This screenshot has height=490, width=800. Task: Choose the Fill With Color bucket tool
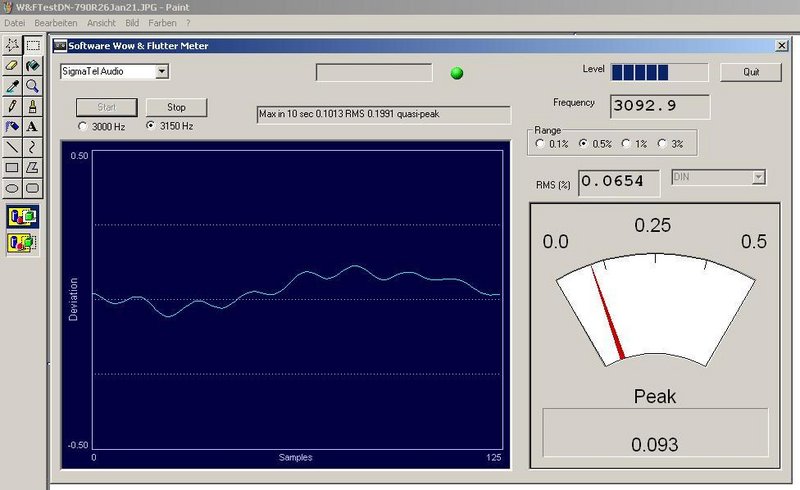[x=33, y=66]
